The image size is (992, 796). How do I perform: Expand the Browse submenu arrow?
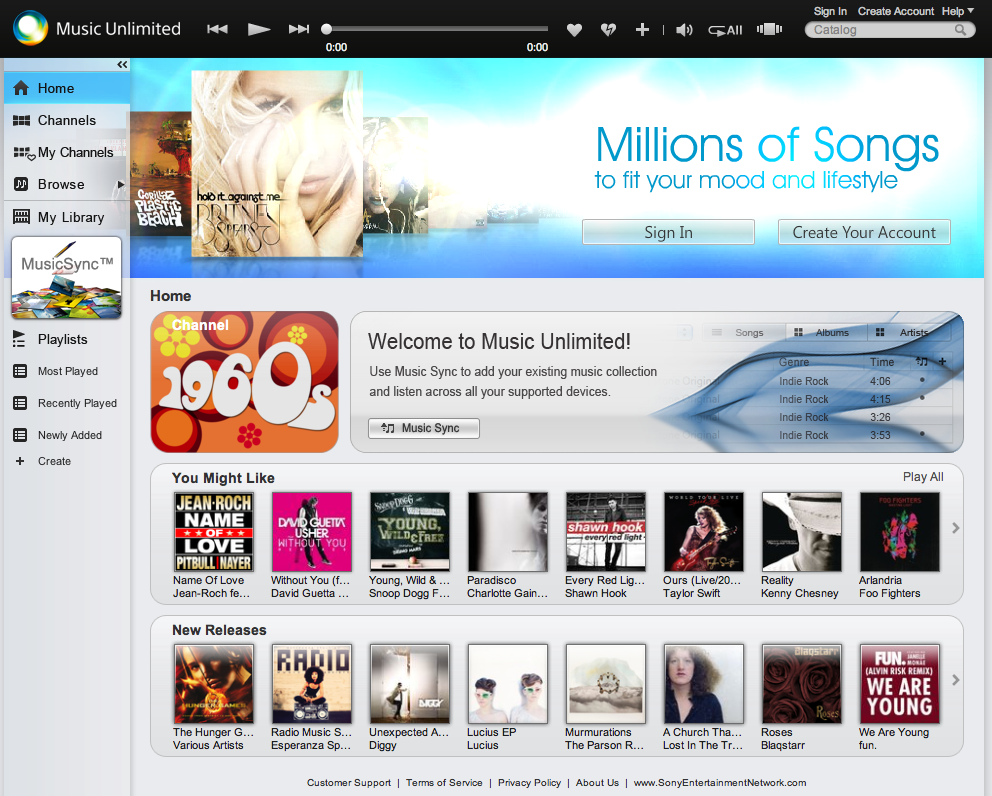coord(120,184)
